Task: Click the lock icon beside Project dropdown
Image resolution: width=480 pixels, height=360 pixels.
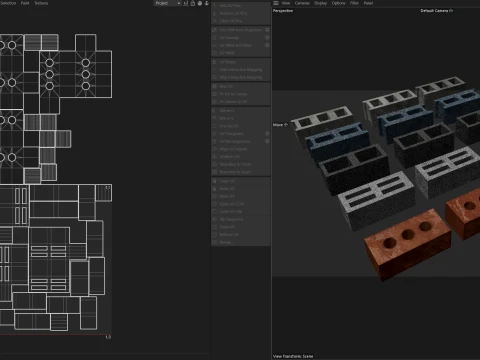Action: click(193, 3)
